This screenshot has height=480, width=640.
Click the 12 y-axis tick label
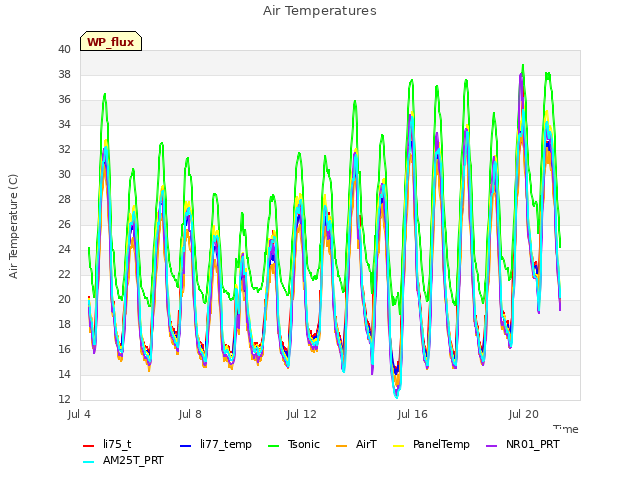64,399
